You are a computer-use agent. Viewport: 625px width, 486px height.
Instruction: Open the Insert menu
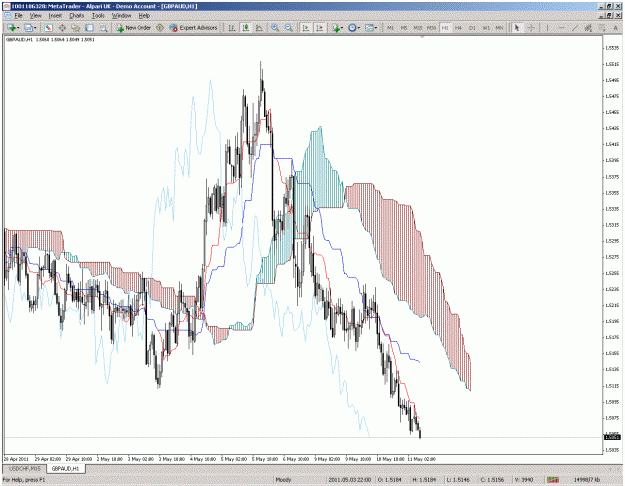coord(55,16)
